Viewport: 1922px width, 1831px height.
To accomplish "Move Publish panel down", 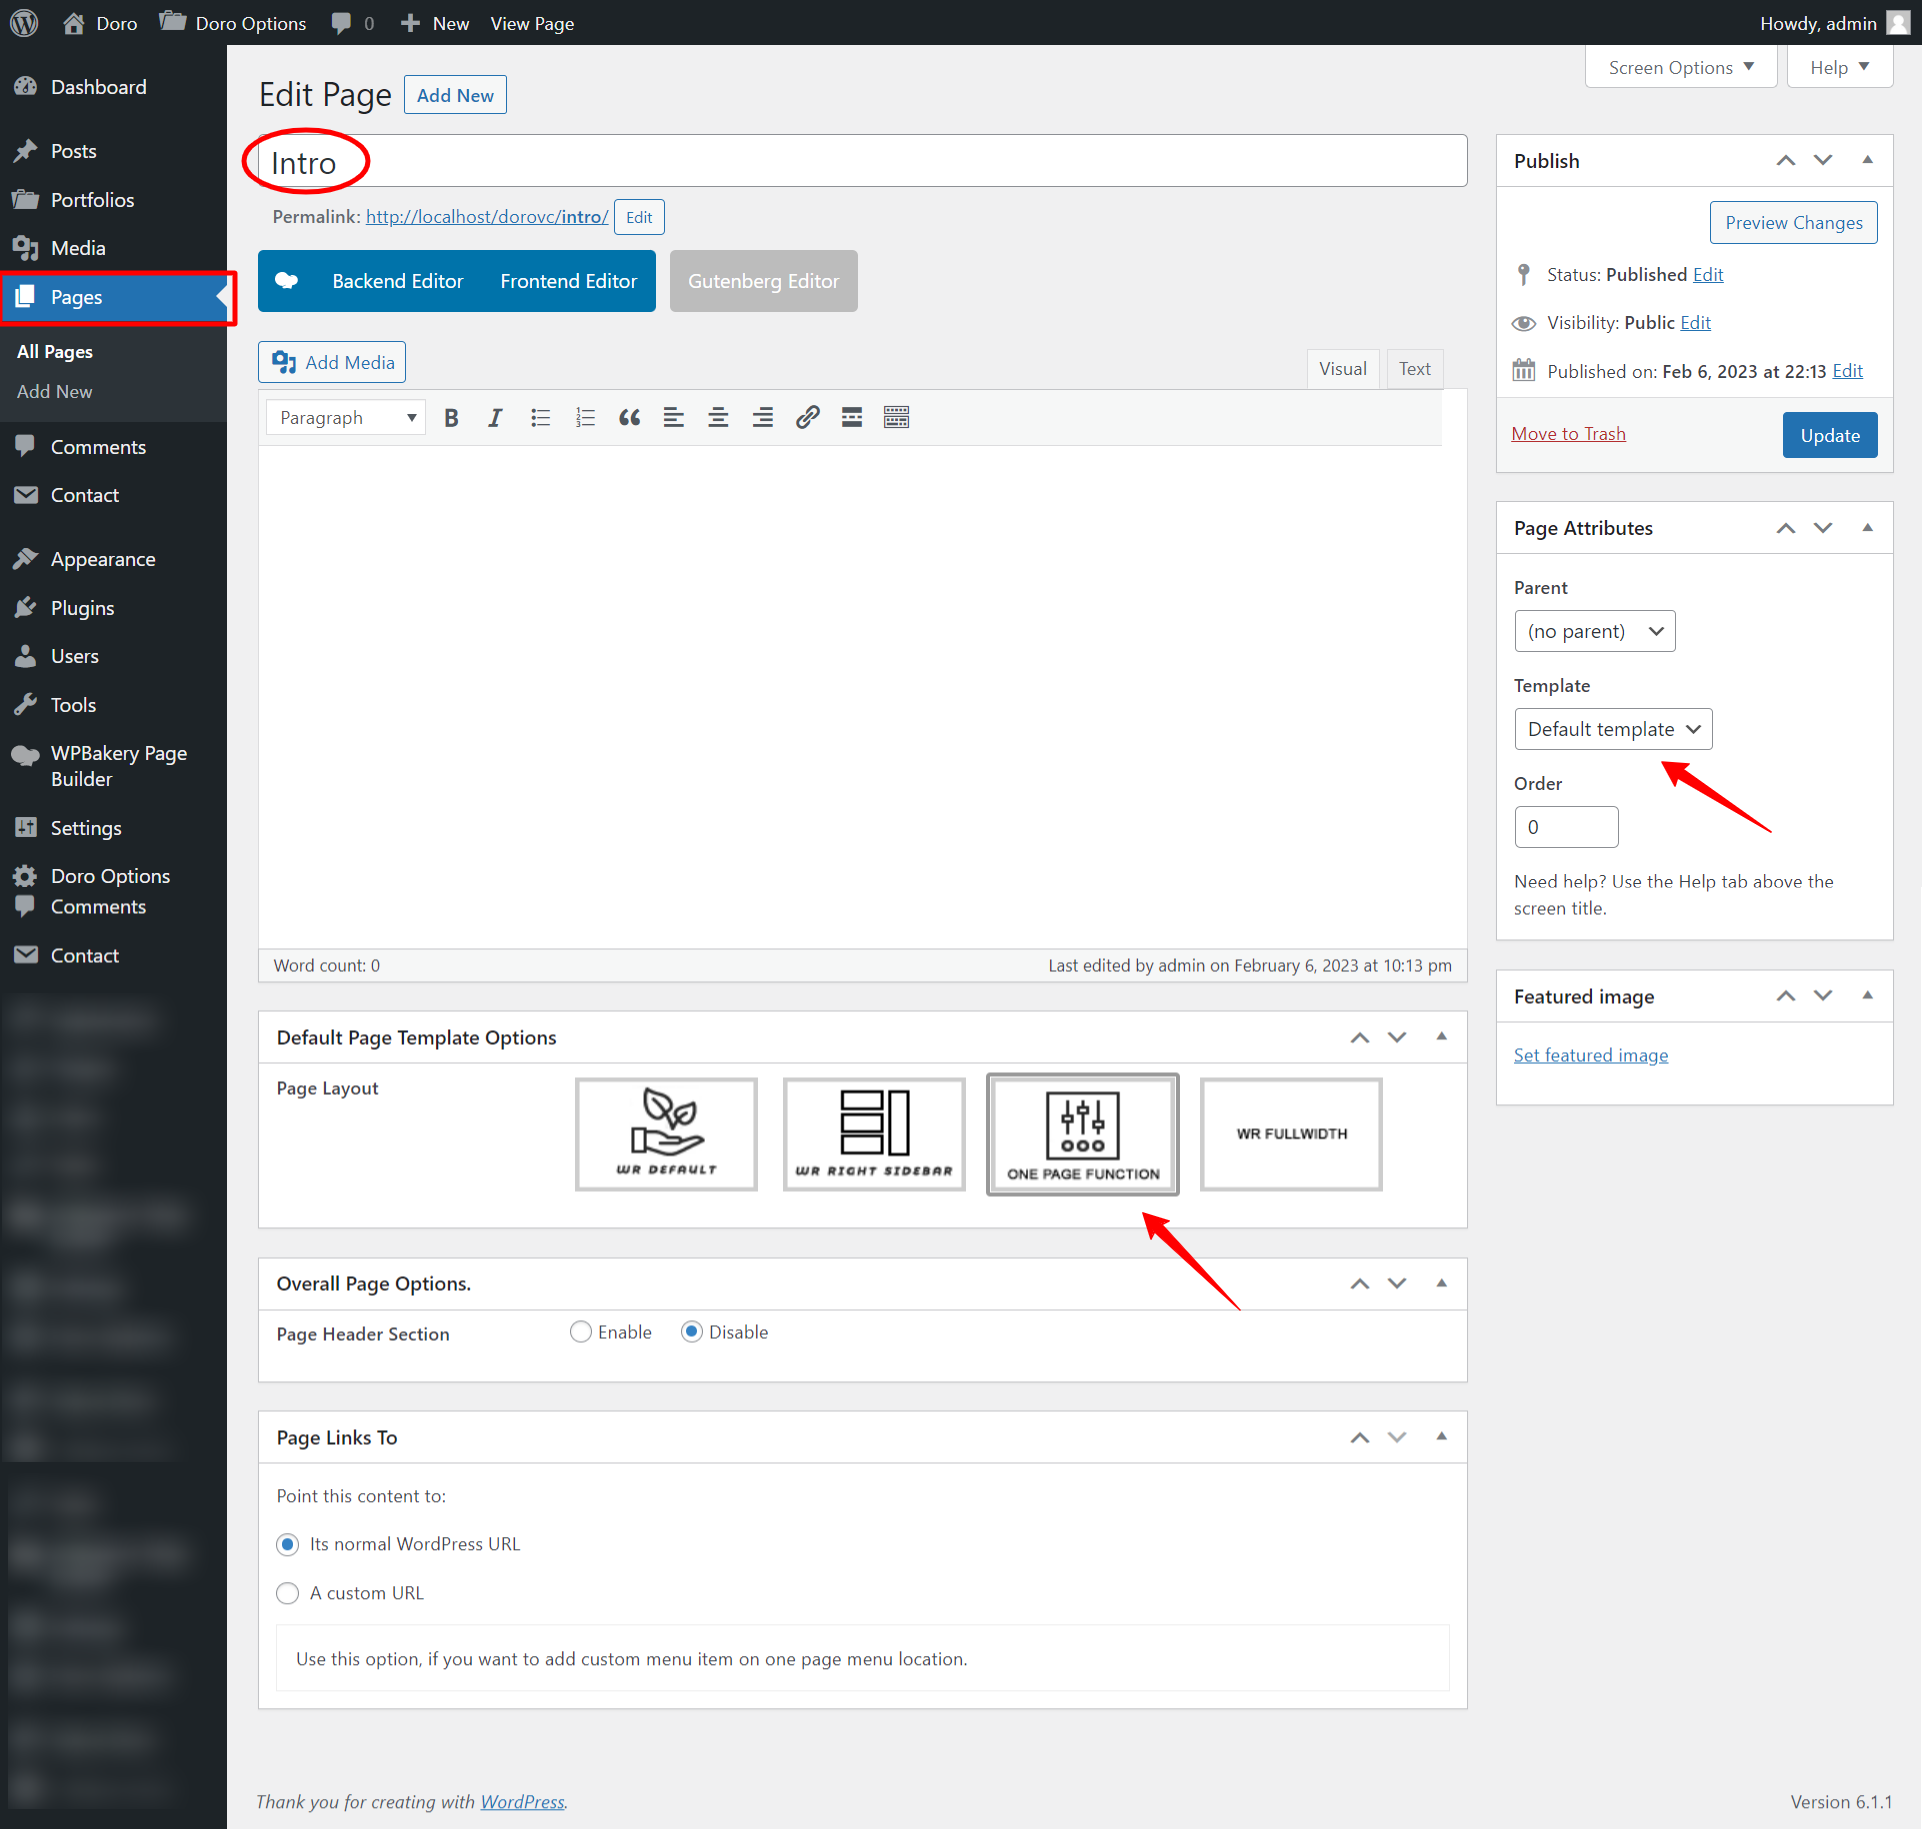I will [1823, 160].
